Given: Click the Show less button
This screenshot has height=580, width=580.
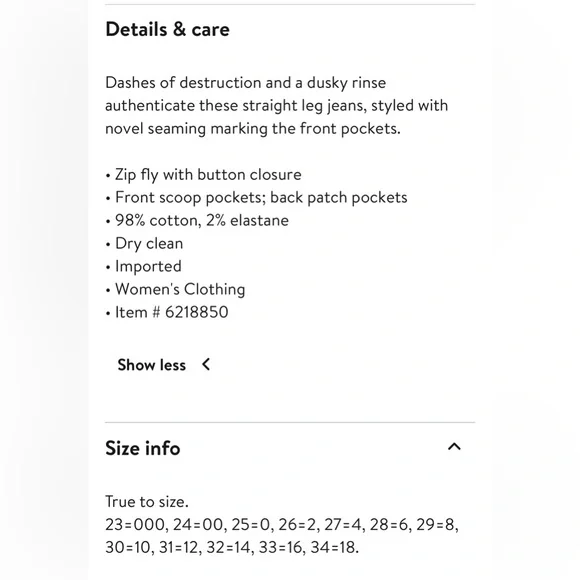Looking at the screenshot, I should click(164, 365).
